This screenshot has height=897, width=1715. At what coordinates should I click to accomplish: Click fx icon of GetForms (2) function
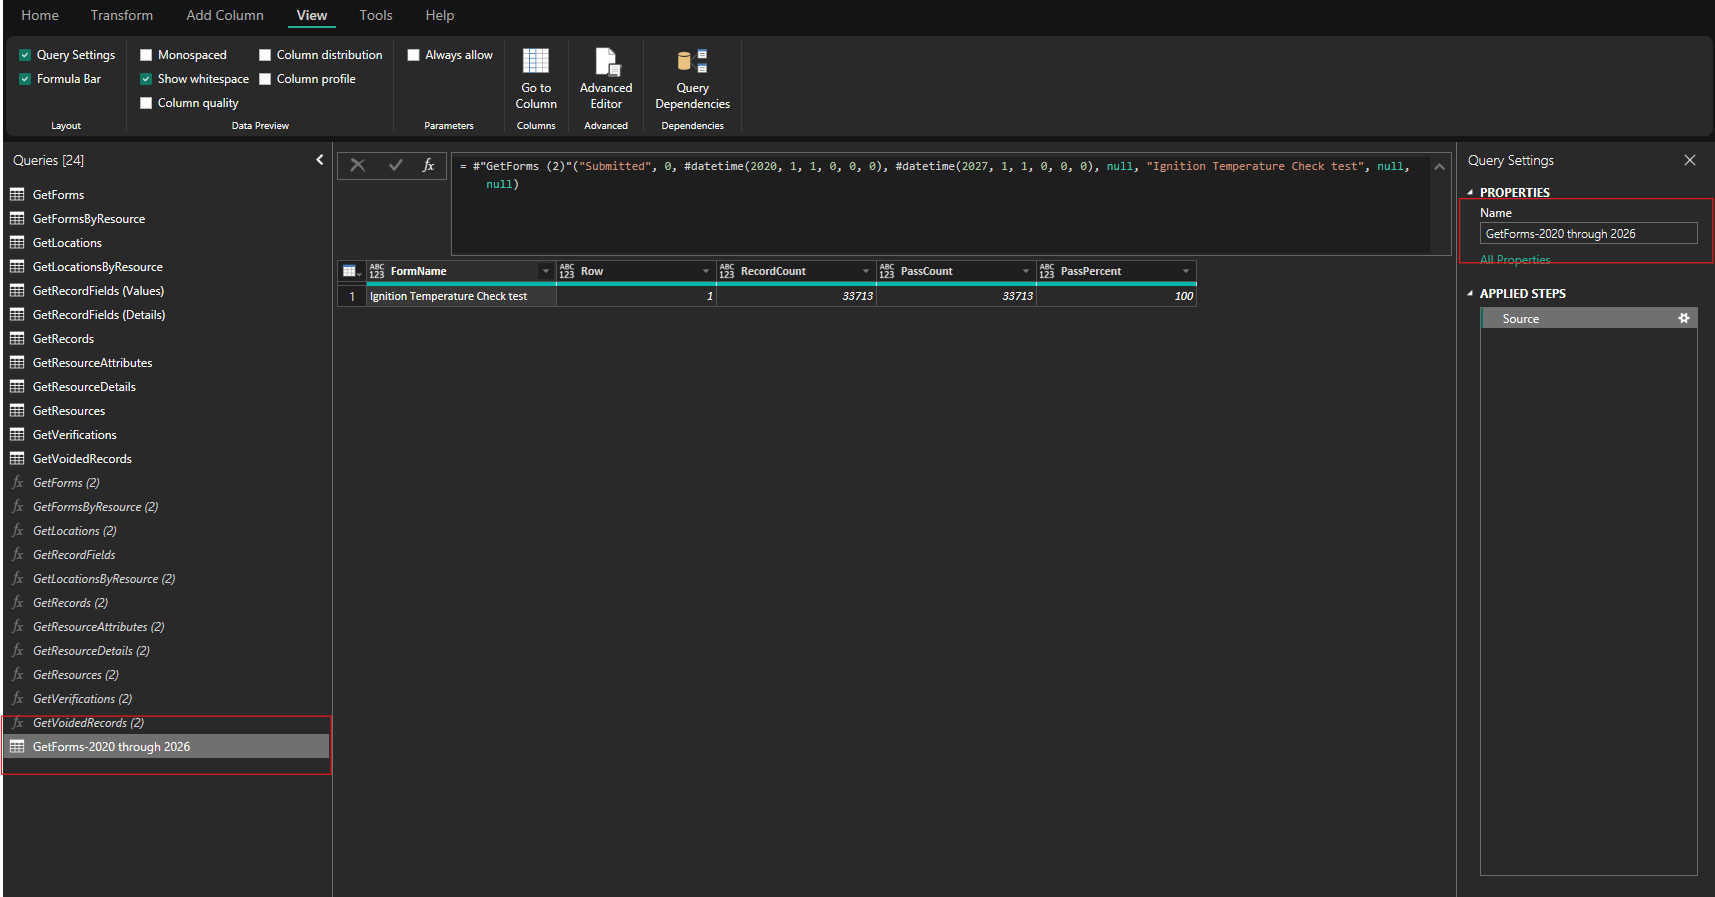[17, 482]
